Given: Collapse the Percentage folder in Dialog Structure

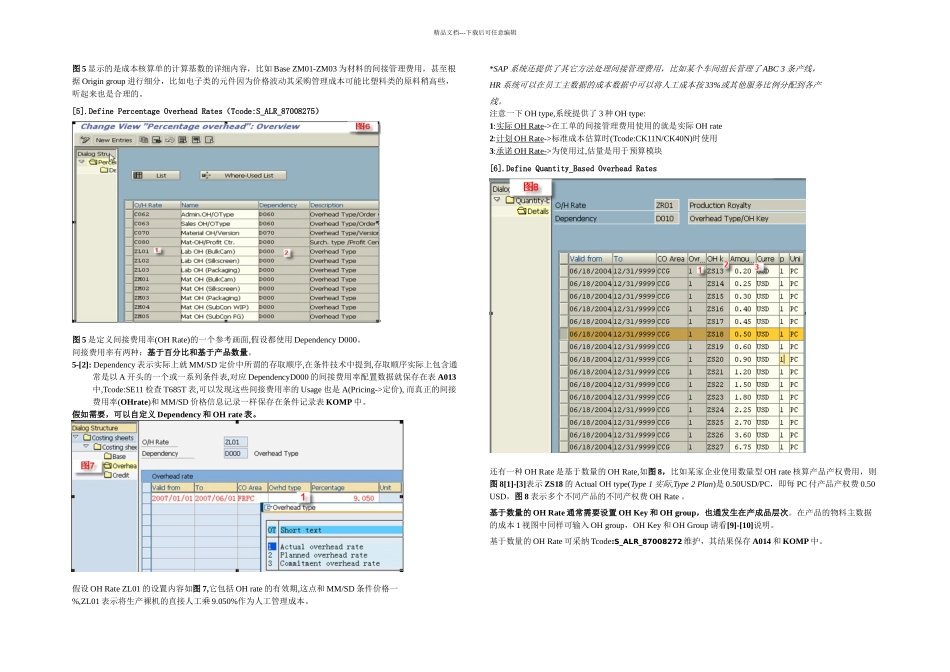Looking at the screenshot, I should pos(81,162).
